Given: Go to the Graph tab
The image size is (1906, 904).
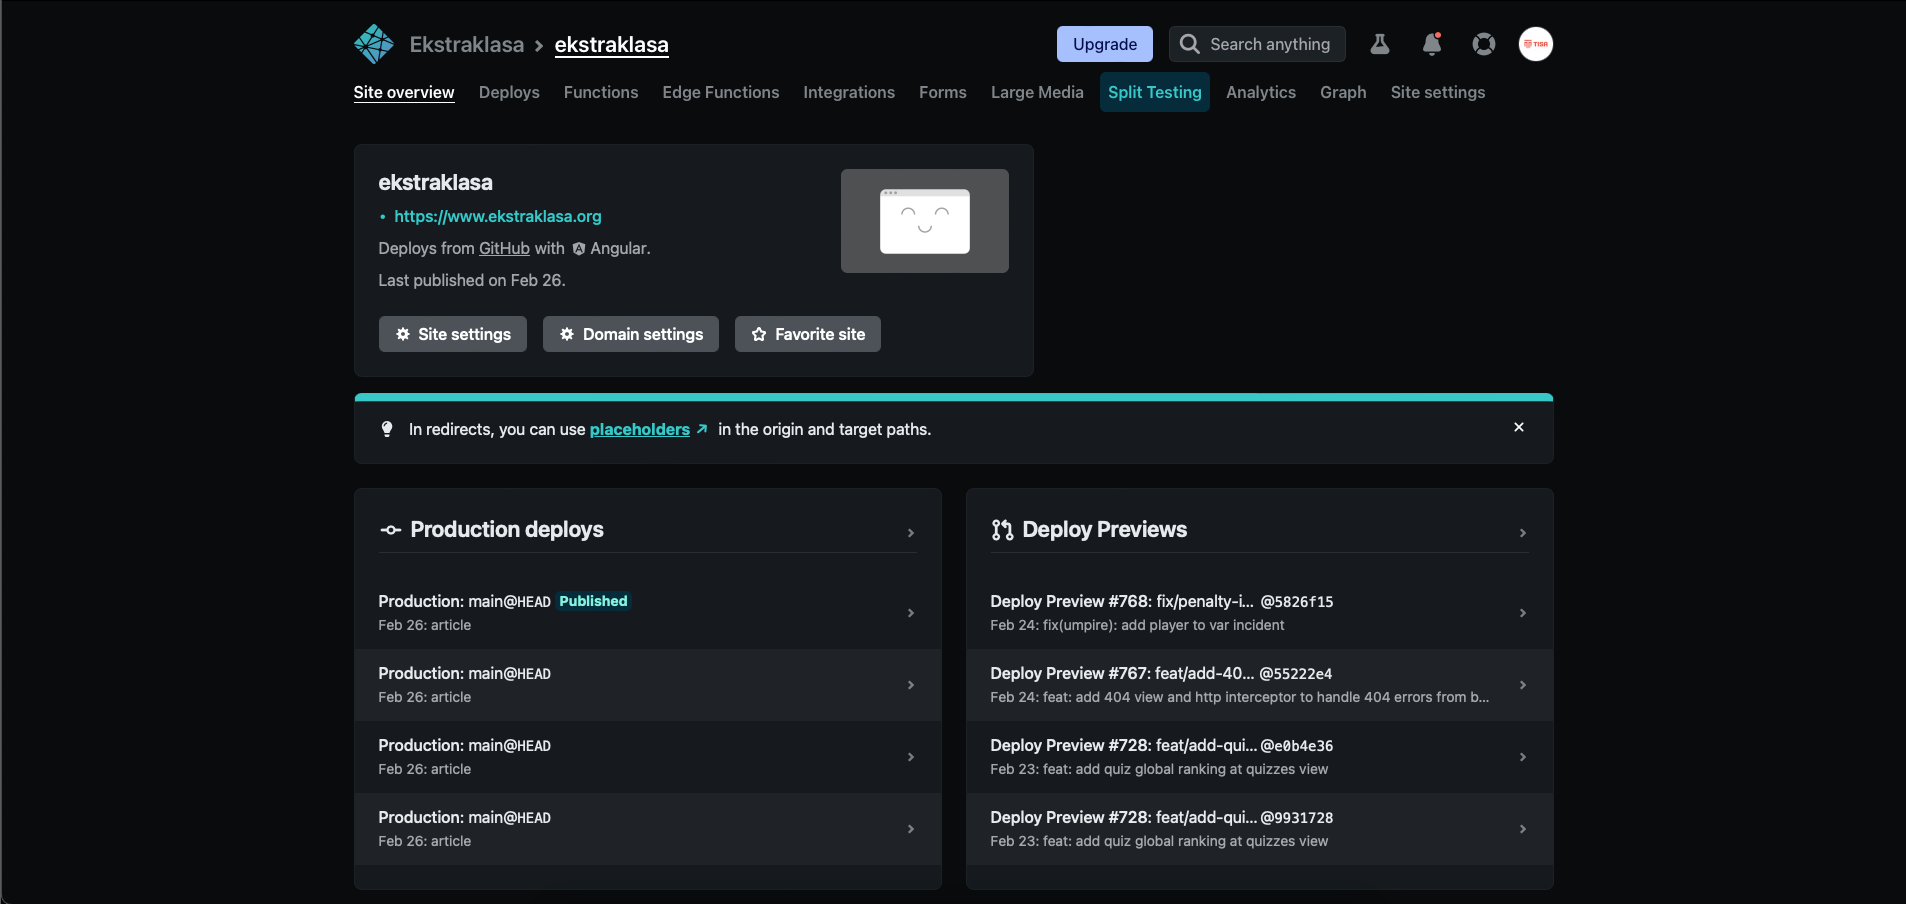Looking at the screenshot, I should click(x=1343, y=92).
